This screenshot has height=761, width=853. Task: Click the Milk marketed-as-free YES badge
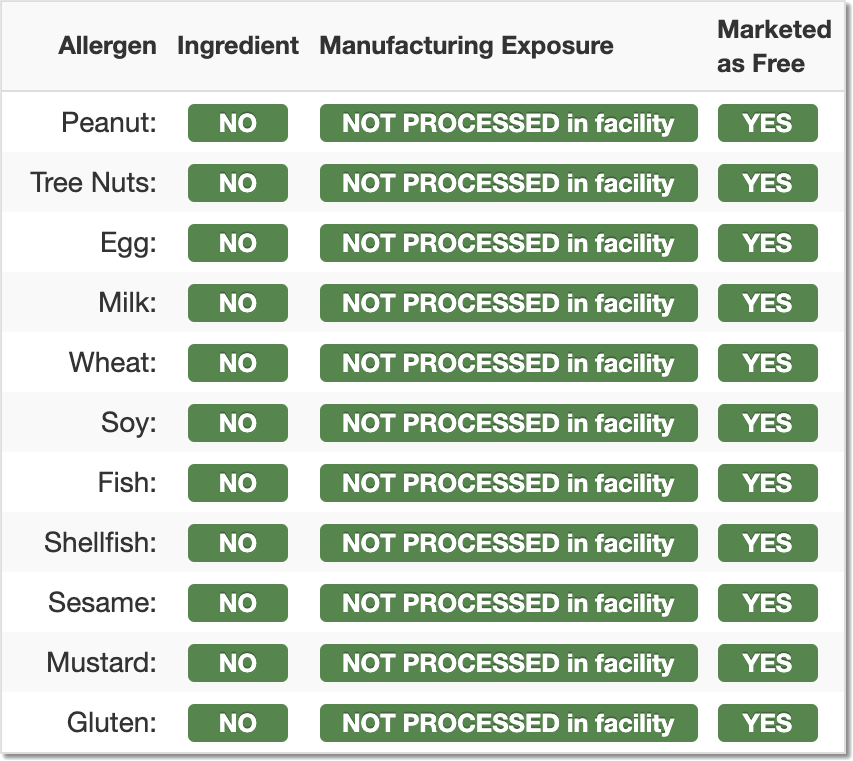click(767, 303)
